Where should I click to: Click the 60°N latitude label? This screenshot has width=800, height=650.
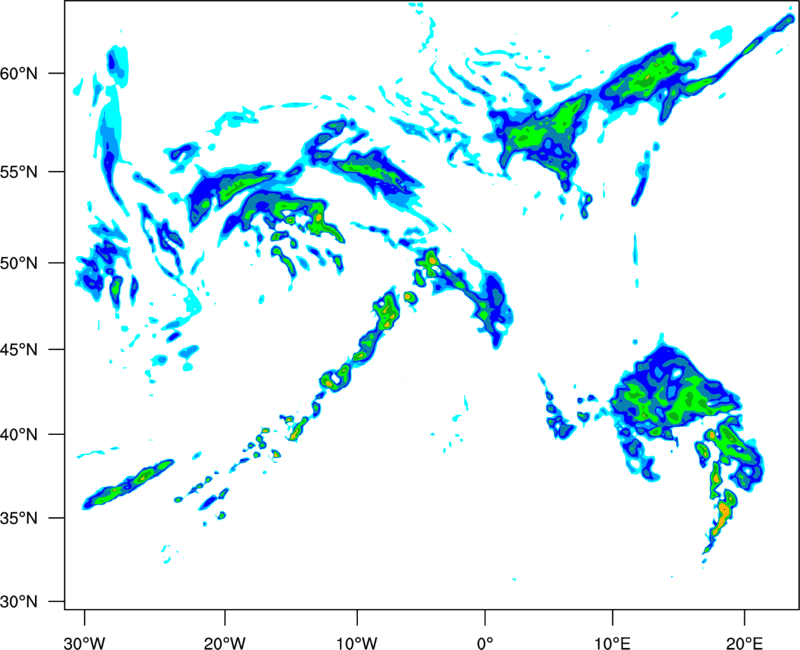click(19, 73)
